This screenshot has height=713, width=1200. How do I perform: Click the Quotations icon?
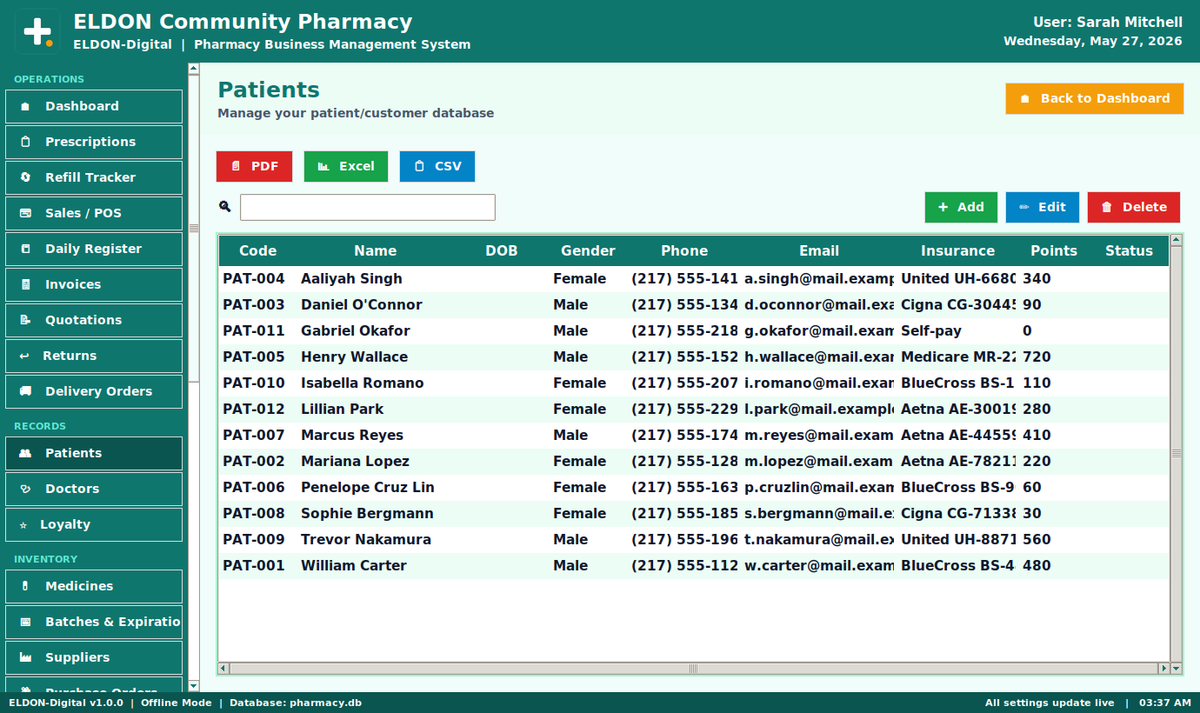25,320
